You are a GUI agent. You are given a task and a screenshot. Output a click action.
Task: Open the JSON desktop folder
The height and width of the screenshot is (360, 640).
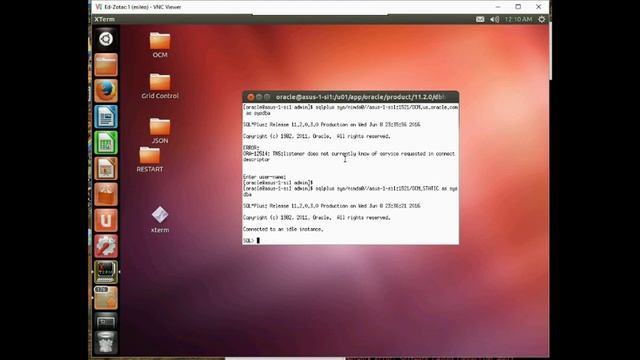[160, 131]
